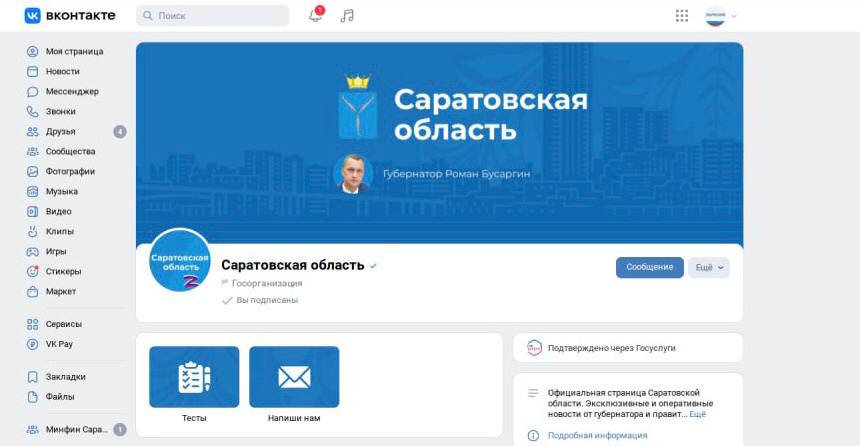Open the Напиши нам envelope tile
This screenshot has height=446, width=860.
click(294, 377)
